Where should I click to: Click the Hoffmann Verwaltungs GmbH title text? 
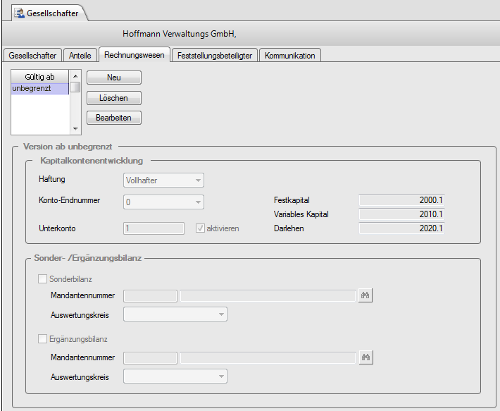(179, 34)
